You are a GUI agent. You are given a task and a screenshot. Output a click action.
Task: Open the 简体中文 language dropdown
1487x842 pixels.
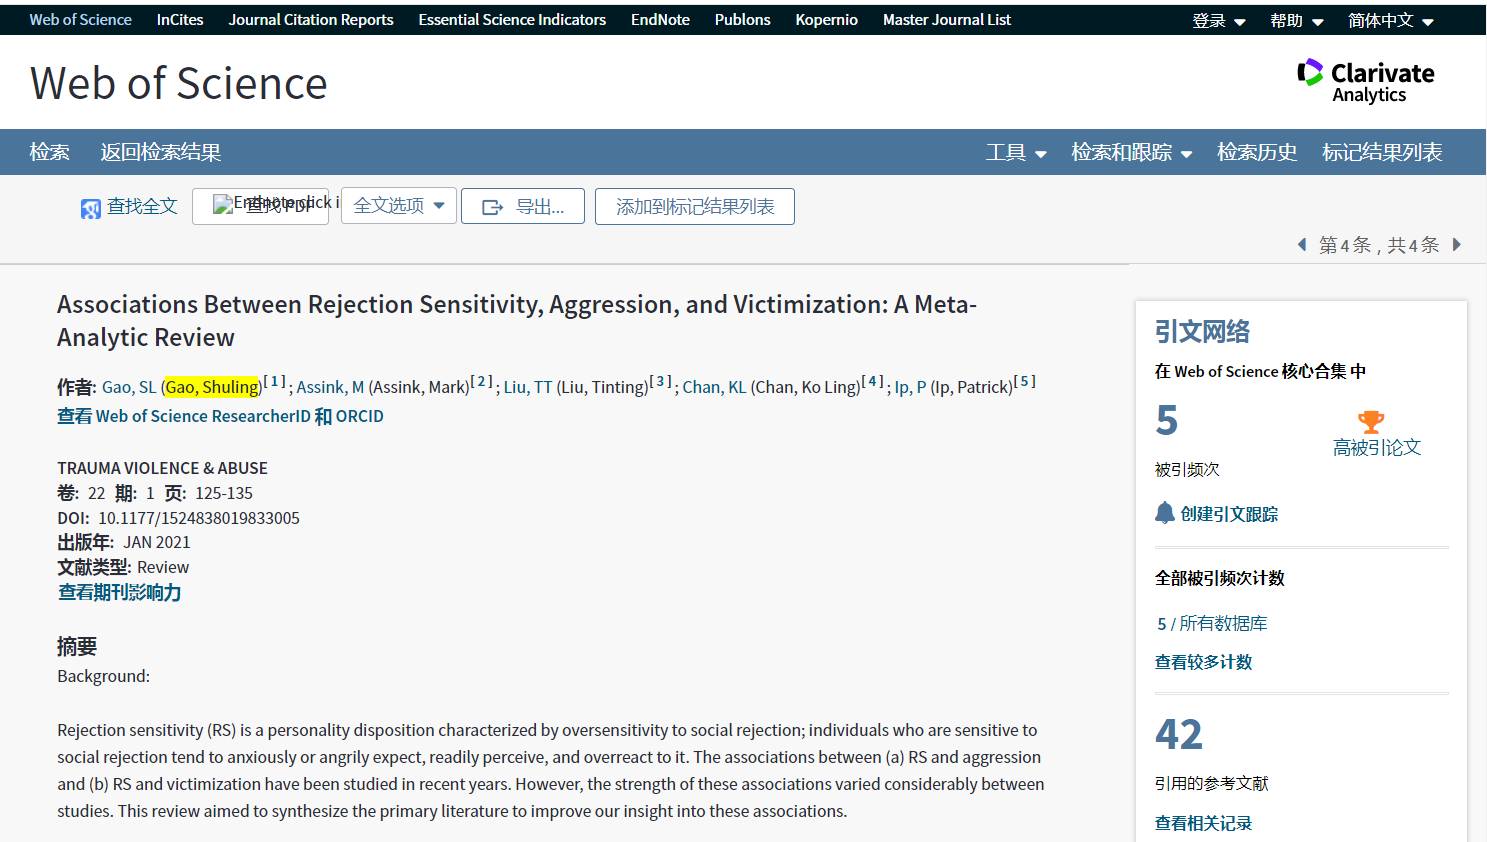tap(1390, 21)
